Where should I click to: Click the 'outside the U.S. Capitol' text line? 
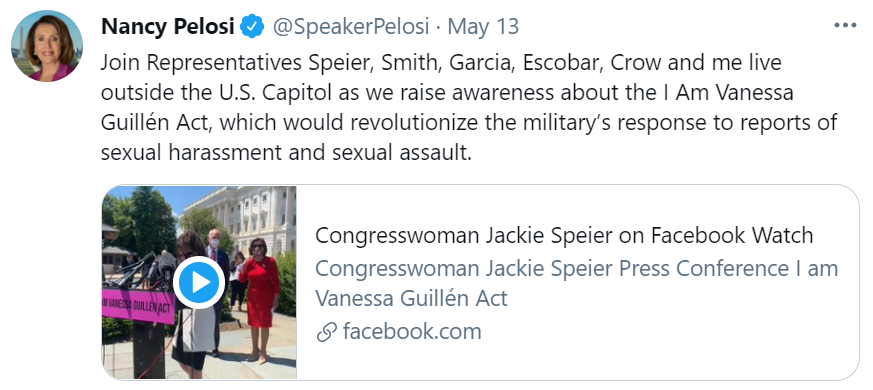447,93
